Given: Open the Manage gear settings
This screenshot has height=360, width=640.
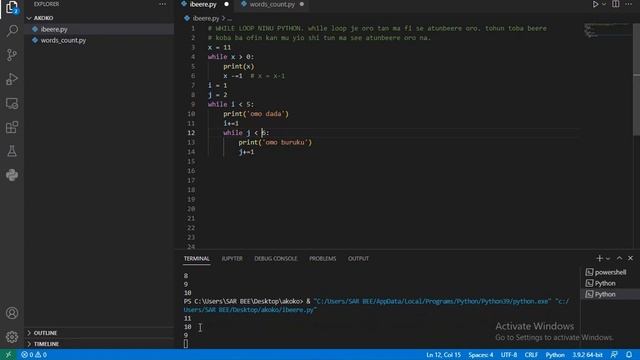Looking at the screenshot, I should (12, 337).
